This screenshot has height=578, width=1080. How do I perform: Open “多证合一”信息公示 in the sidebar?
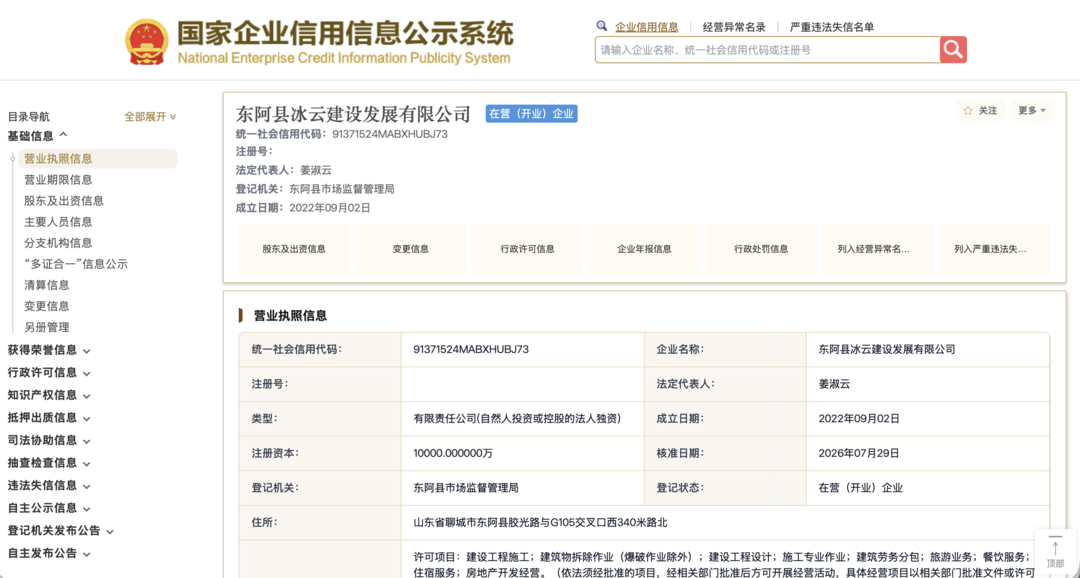tap(76, 264)
